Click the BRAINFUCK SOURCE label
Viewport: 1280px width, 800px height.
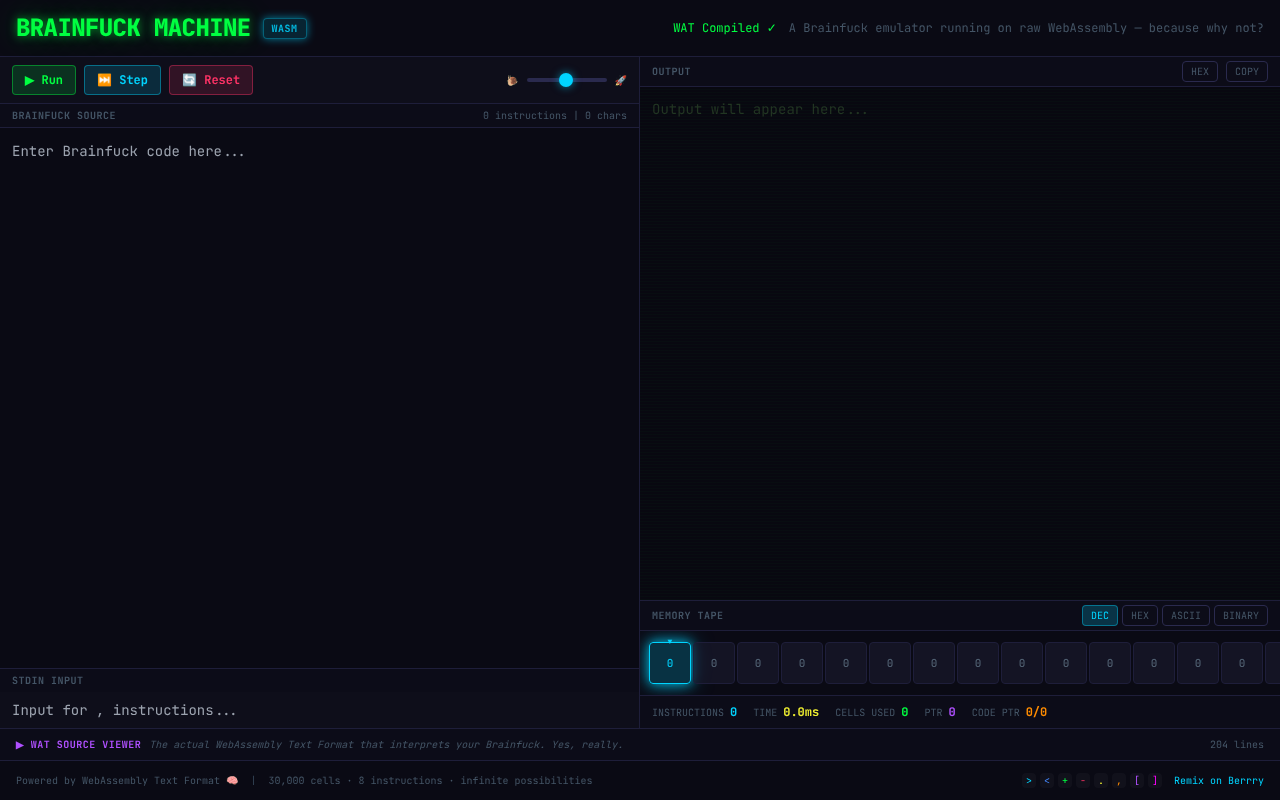64,116
